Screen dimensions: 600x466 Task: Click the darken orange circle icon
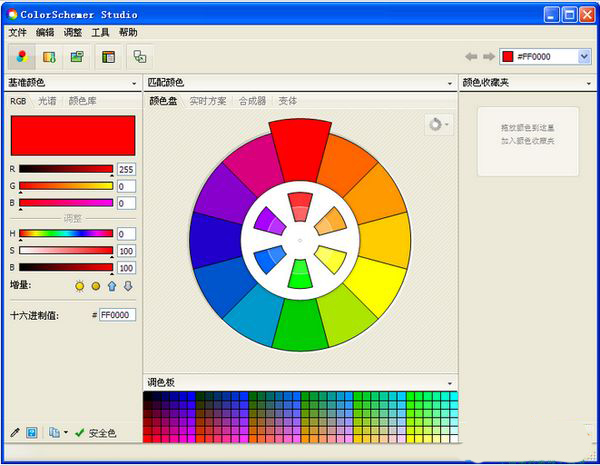[96, 286]
